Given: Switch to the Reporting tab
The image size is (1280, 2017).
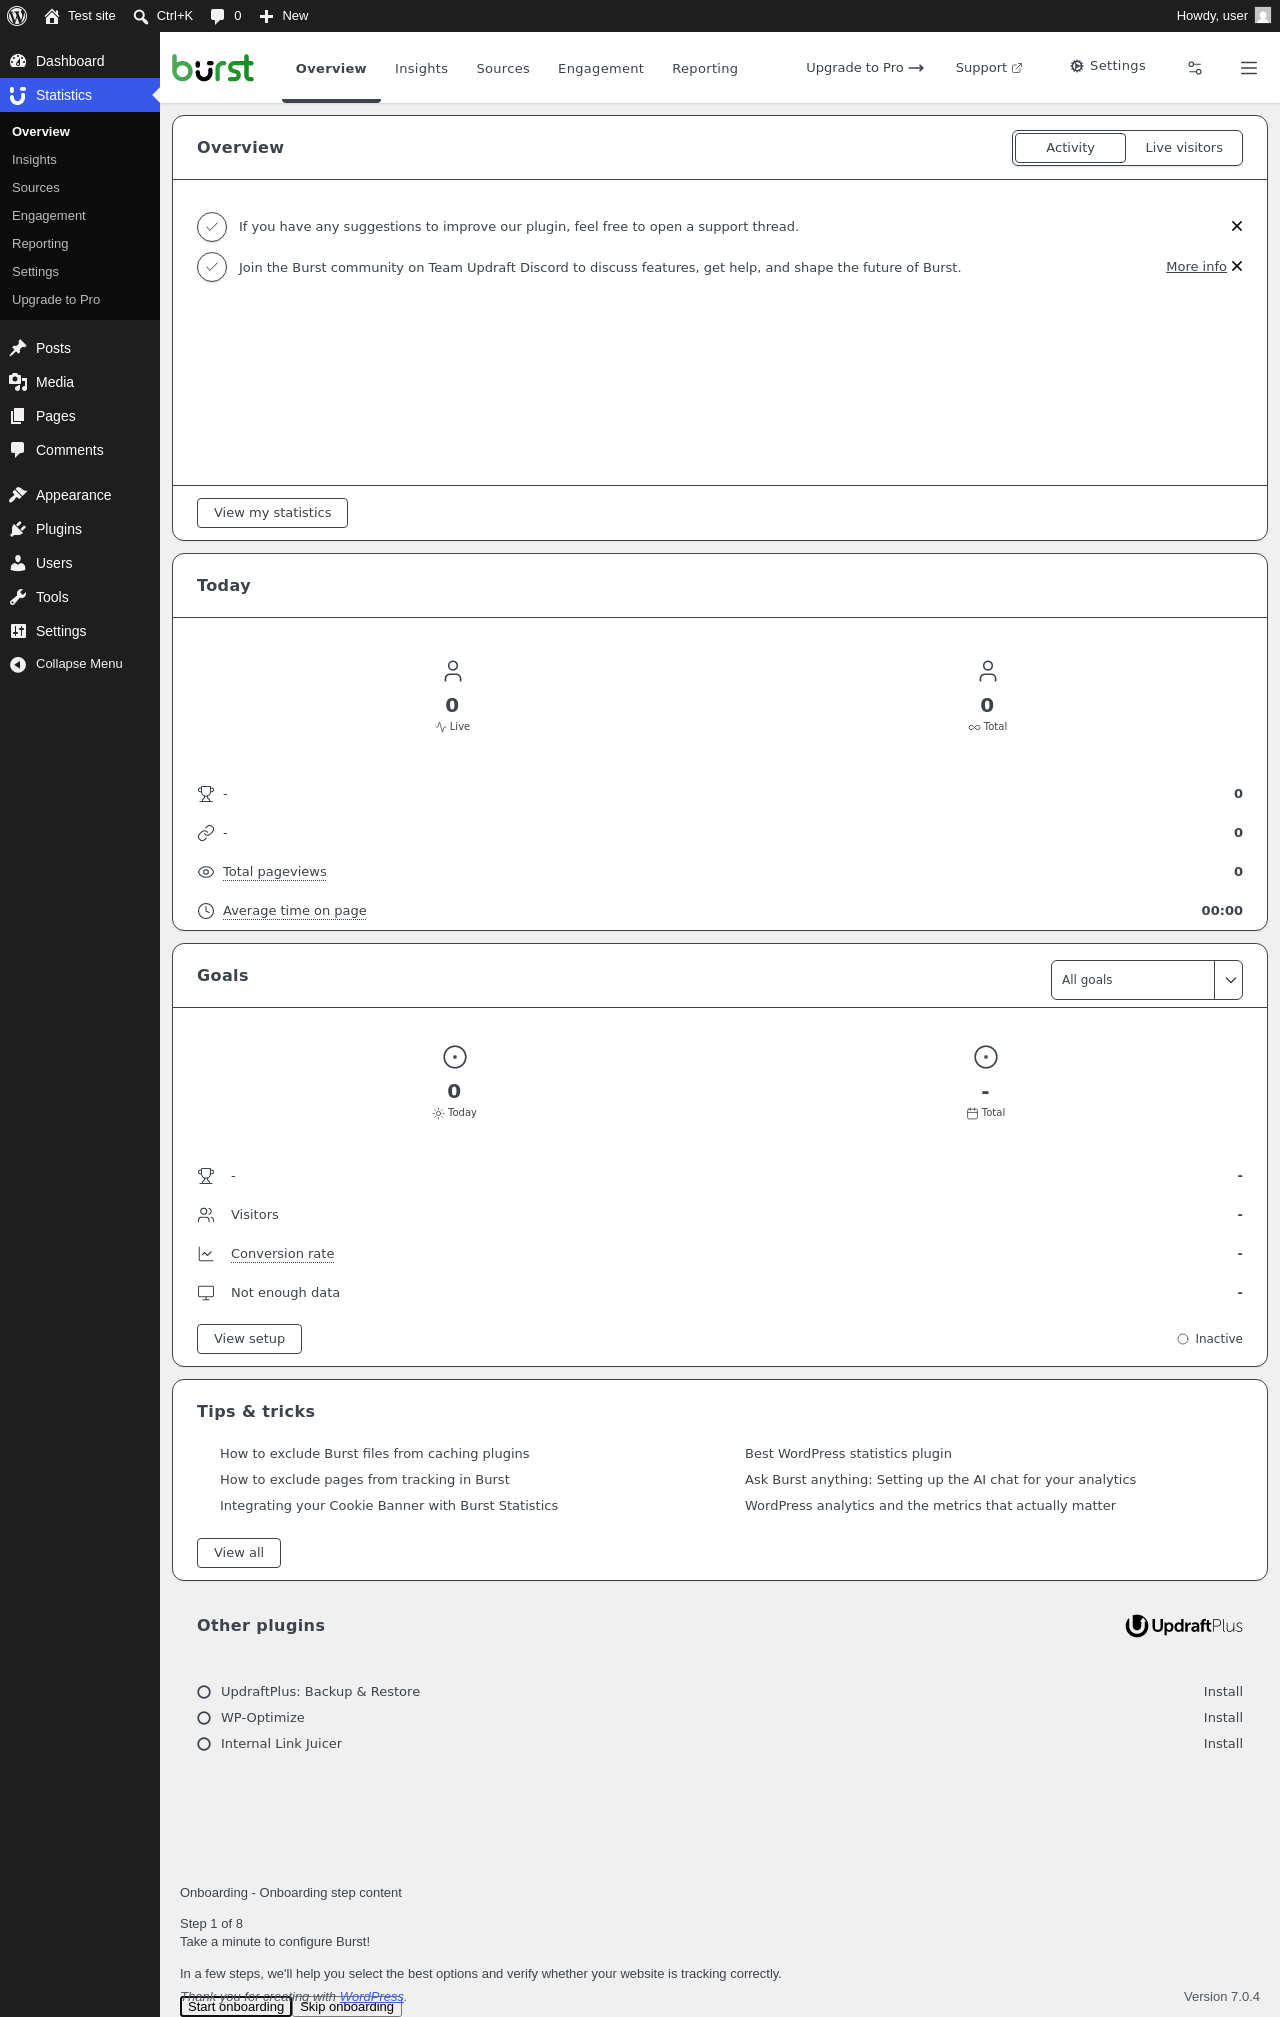Looking at the screenshot, I should click(x=705, y=68).
